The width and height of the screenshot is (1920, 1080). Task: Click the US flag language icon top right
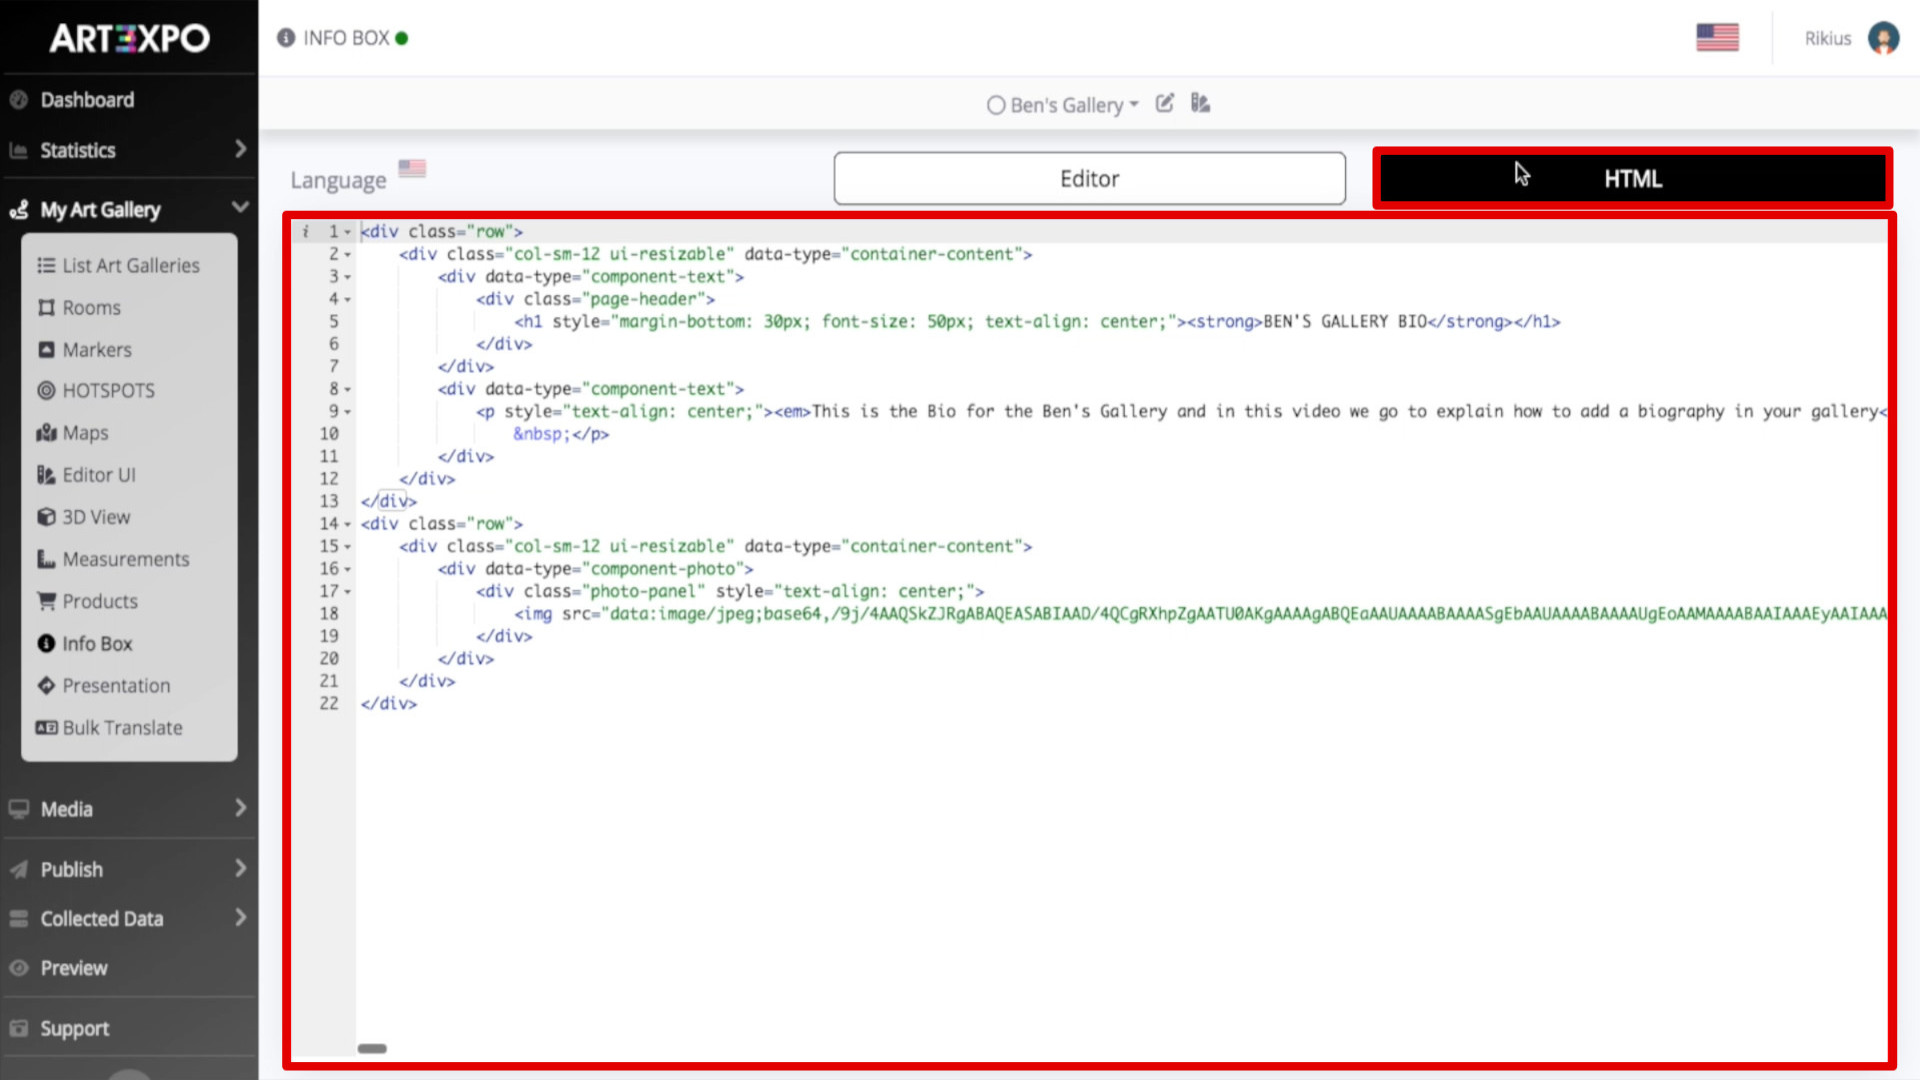(x=1717, y=37)
